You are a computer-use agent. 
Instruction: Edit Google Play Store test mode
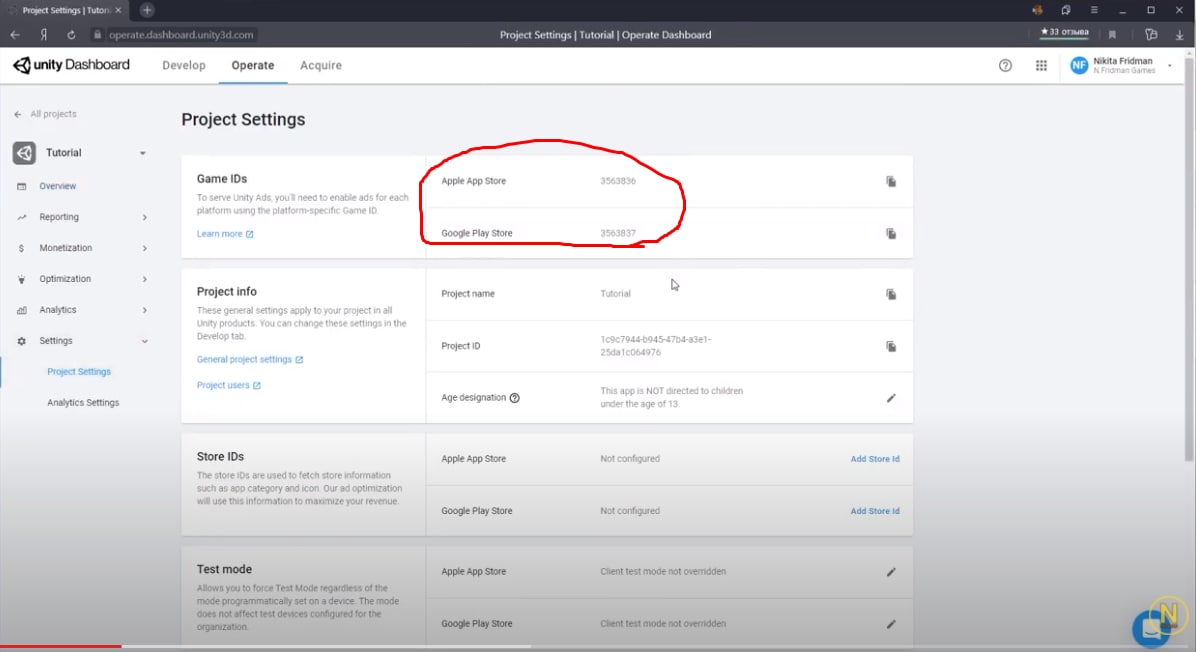890,624
